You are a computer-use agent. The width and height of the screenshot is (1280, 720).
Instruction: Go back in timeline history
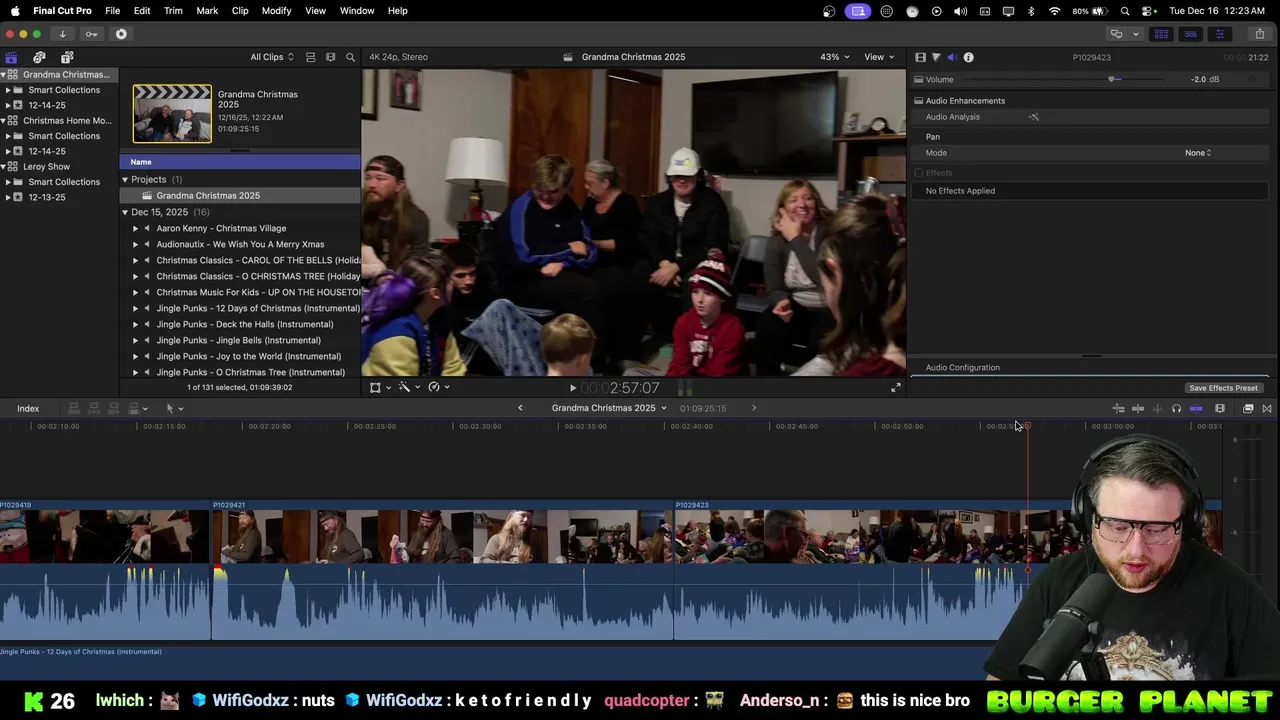coord(520,408)
